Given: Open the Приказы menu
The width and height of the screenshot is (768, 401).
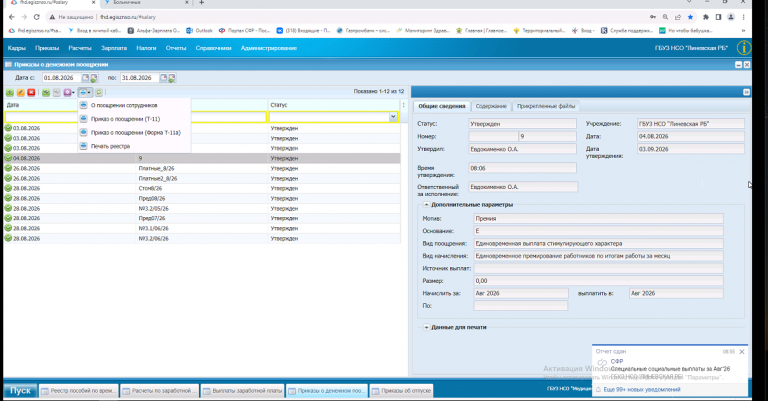Looking at the screenshot, I should [47, 48].
